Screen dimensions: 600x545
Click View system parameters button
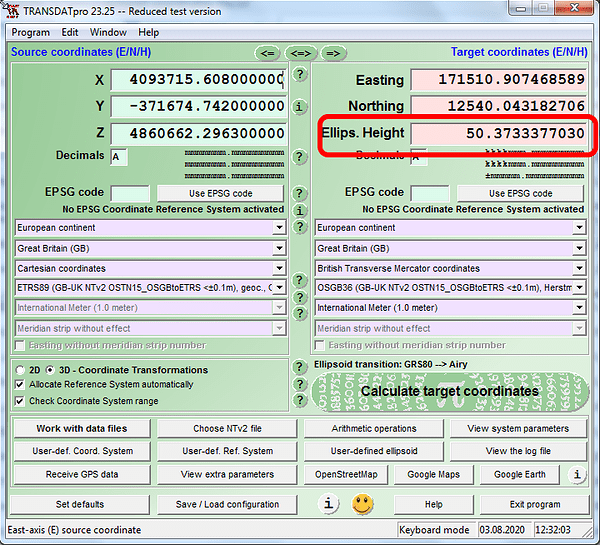[518, 428]
